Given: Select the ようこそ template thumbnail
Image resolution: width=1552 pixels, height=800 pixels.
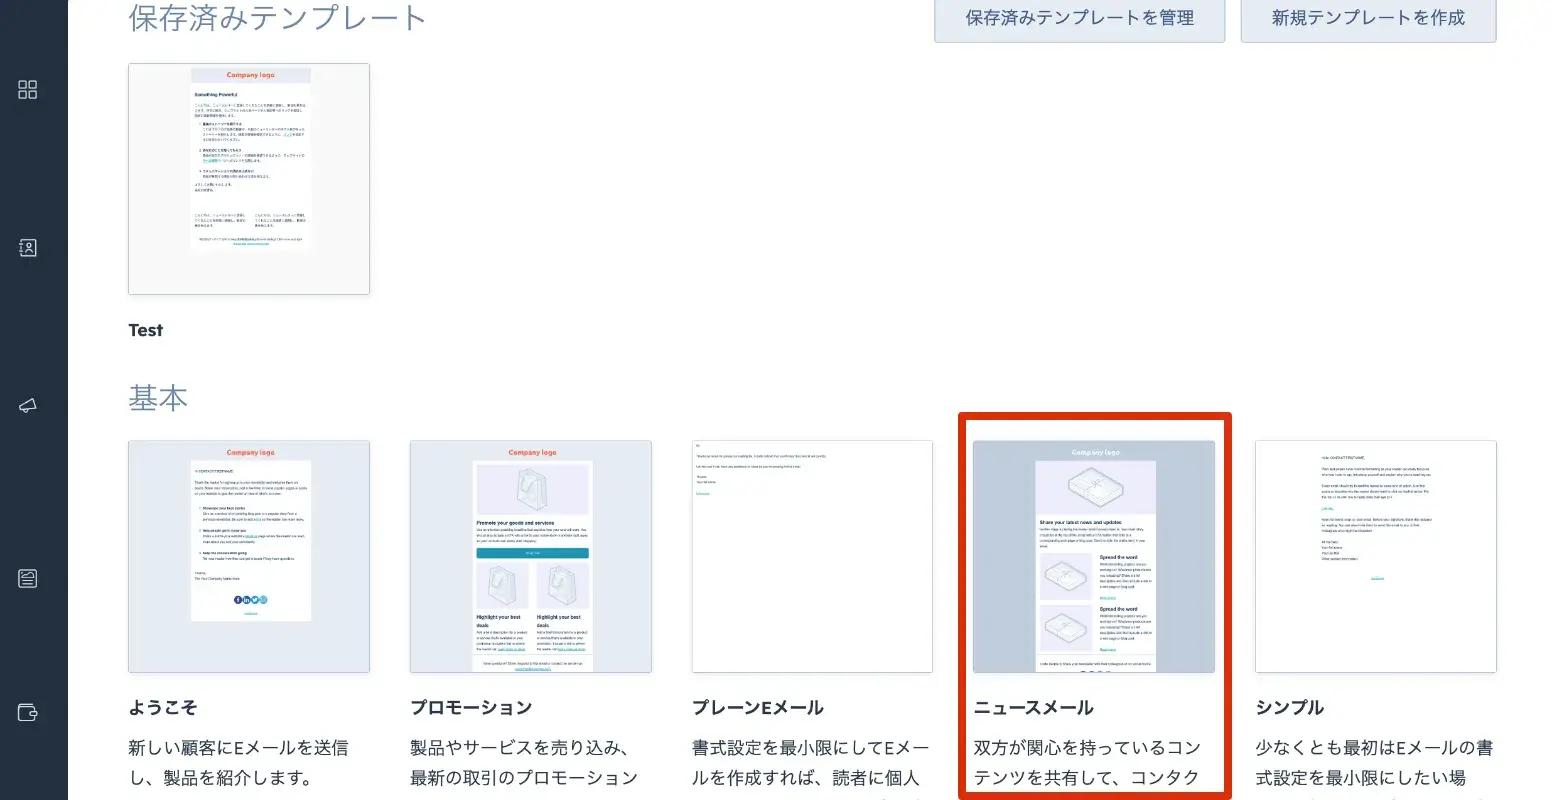Looking at the screenshot, I should pyautogui.click(x=249, y=557).
